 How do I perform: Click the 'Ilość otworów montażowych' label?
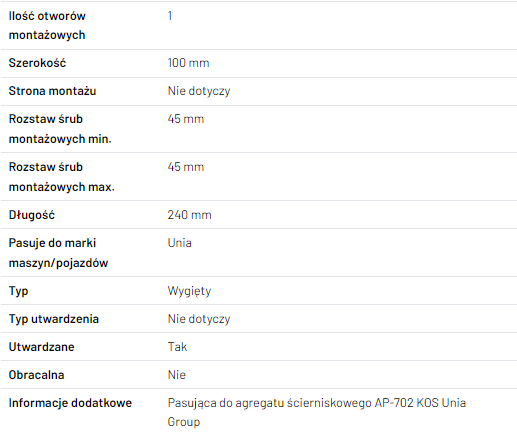click(47, 25)
